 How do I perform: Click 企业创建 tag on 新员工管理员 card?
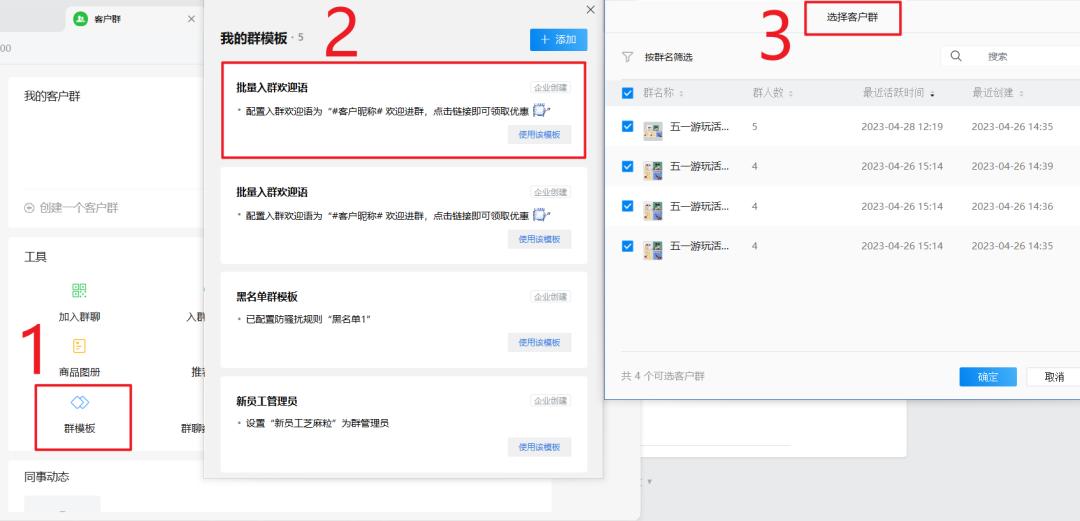tap(550, 401)
